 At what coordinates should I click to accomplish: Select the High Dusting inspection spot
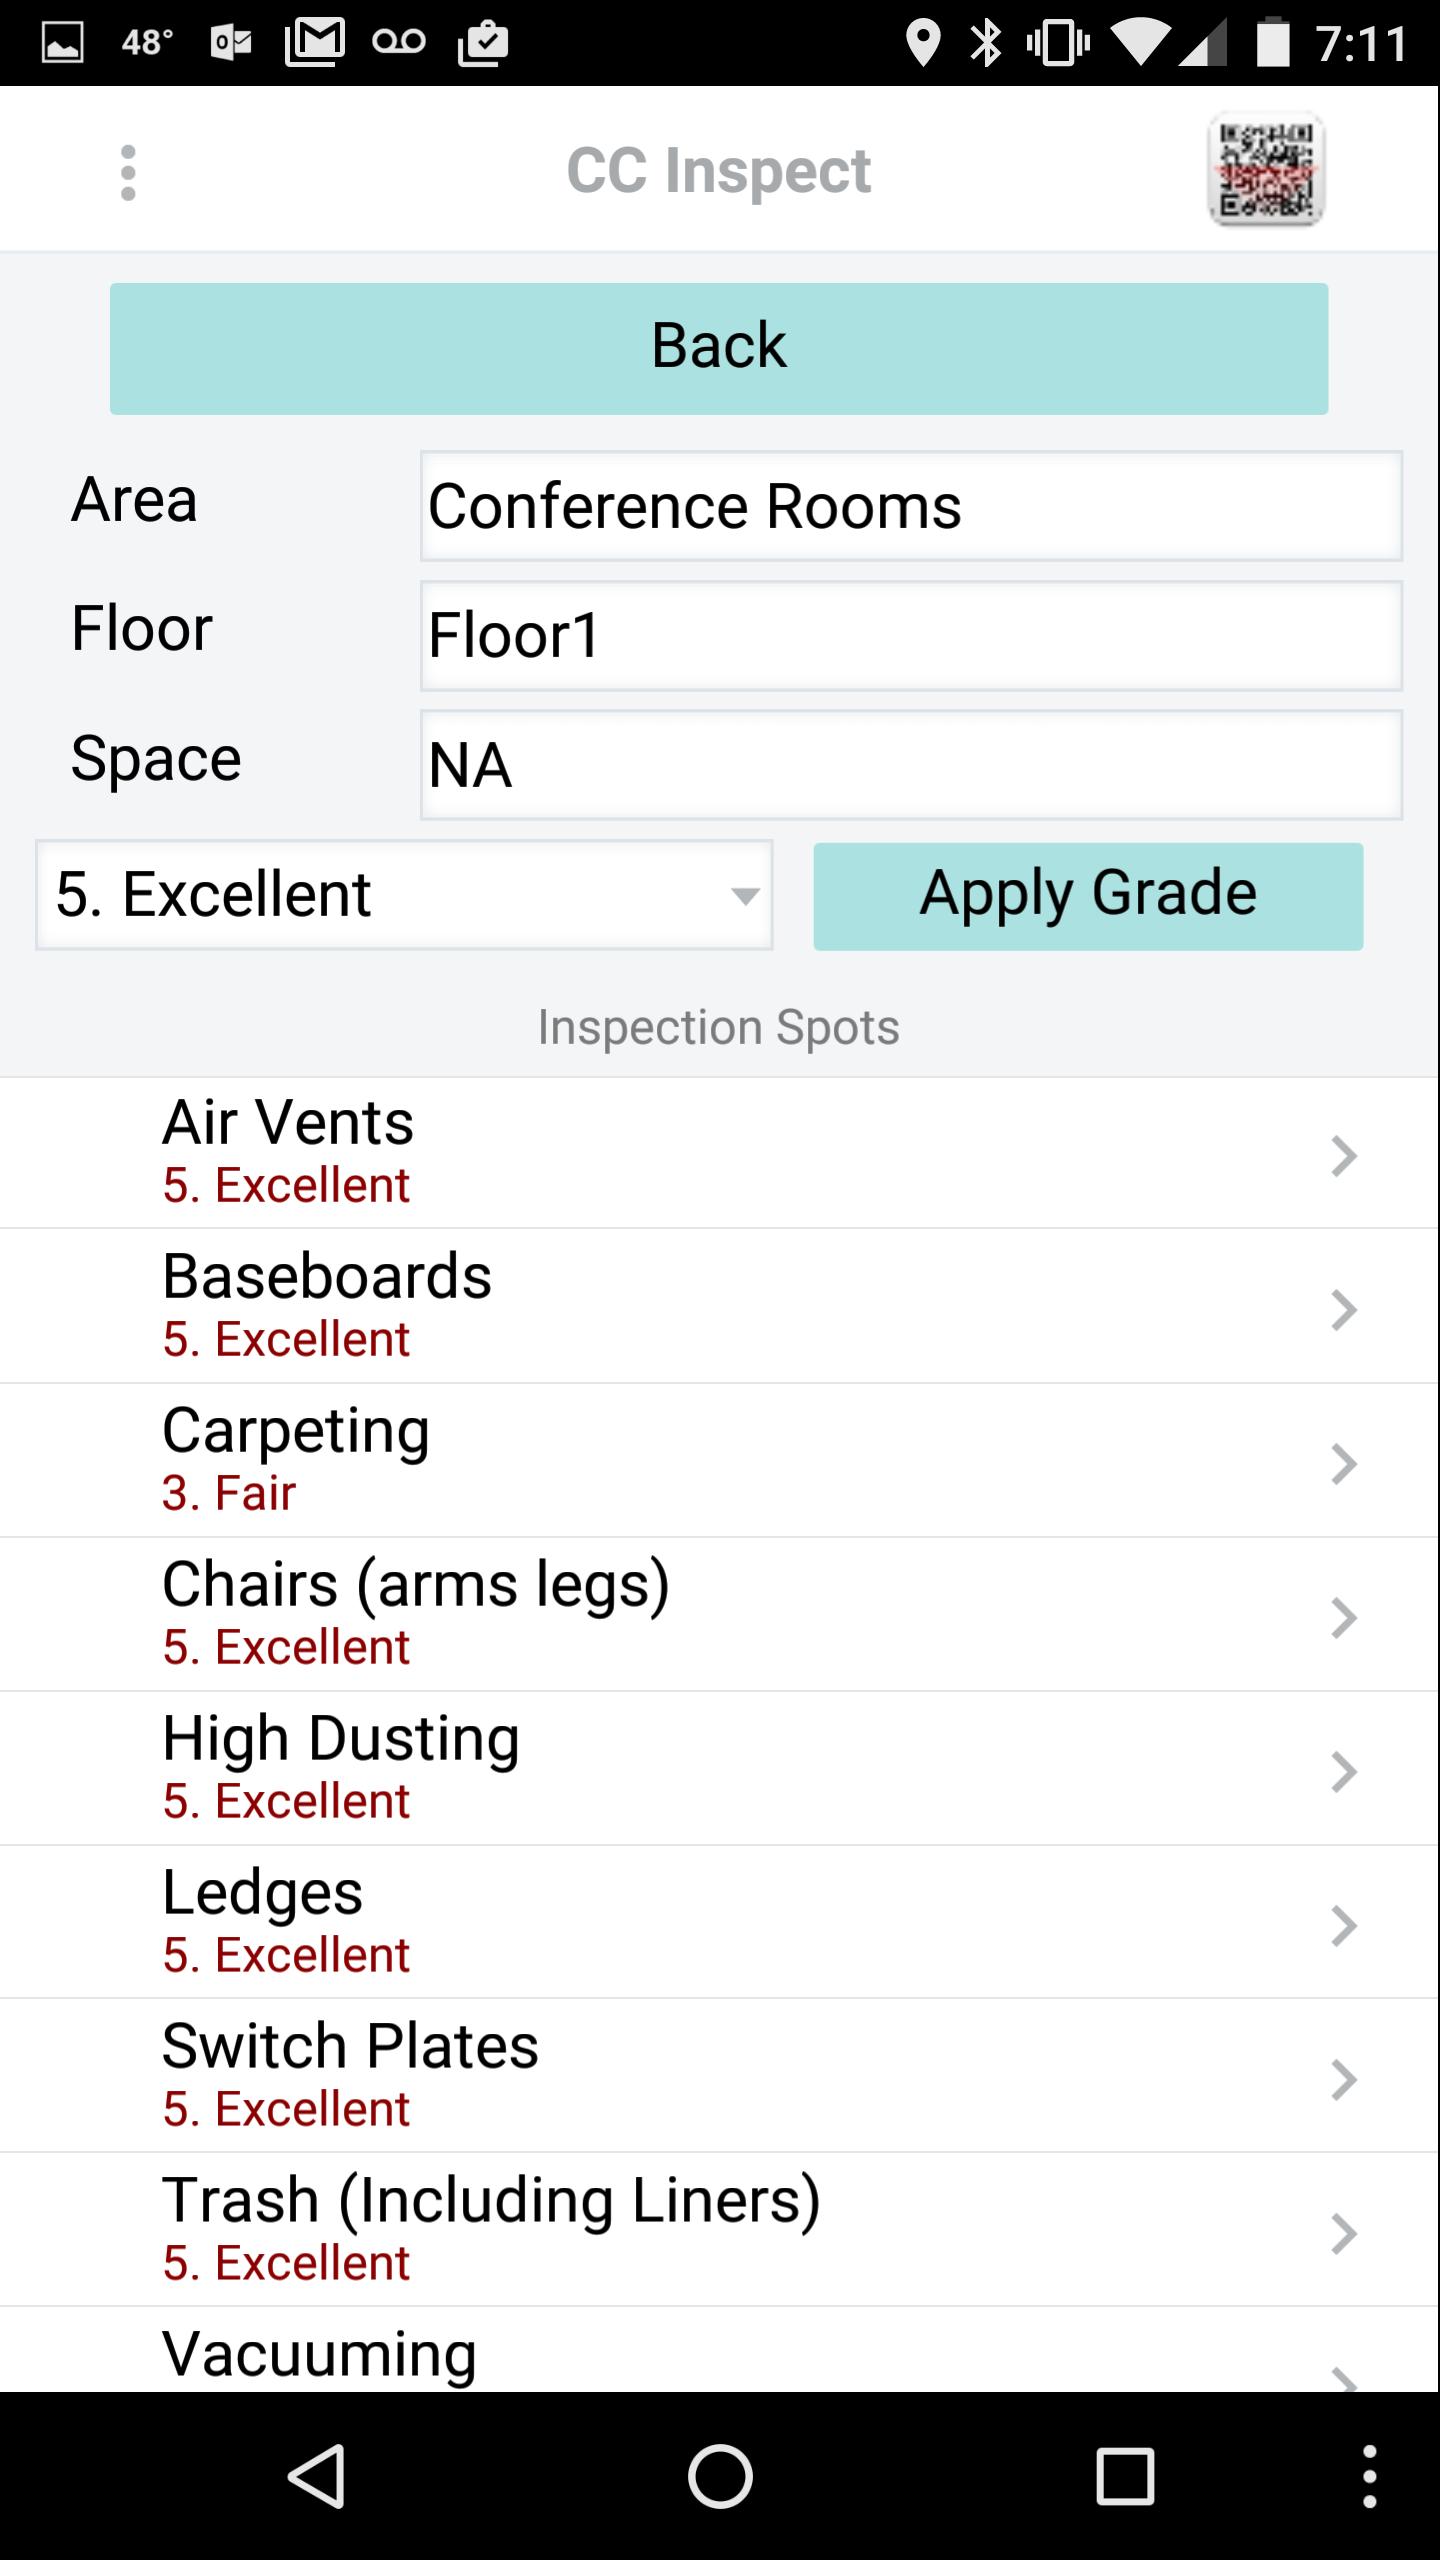[720, 1768]
